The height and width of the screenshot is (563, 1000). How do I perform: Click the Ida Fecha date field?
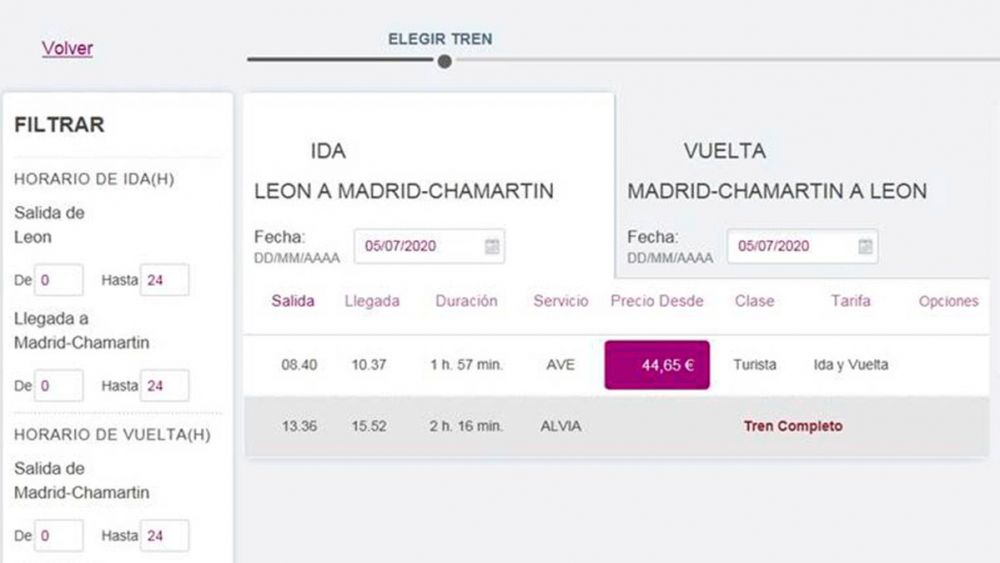429,246
